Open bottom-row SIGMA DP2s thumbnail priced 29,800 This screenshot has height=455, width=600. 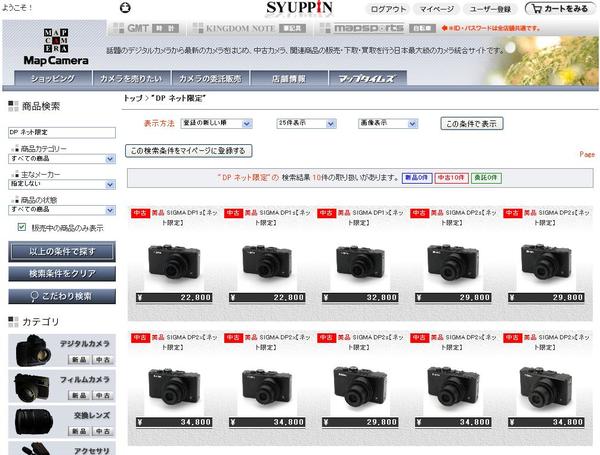pos(360,387)
